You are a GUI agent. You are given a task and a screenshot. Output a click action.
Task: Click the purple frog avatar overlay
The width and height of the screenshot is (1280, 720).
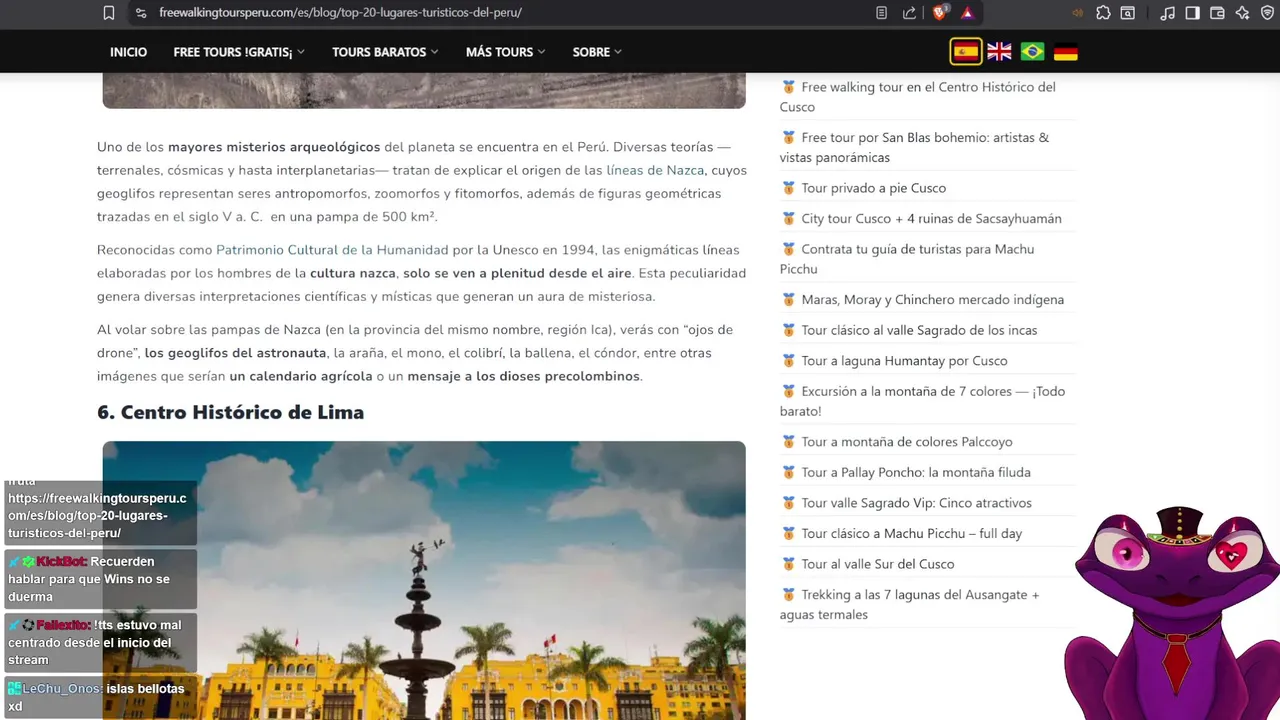click(x=1172, y=615)
